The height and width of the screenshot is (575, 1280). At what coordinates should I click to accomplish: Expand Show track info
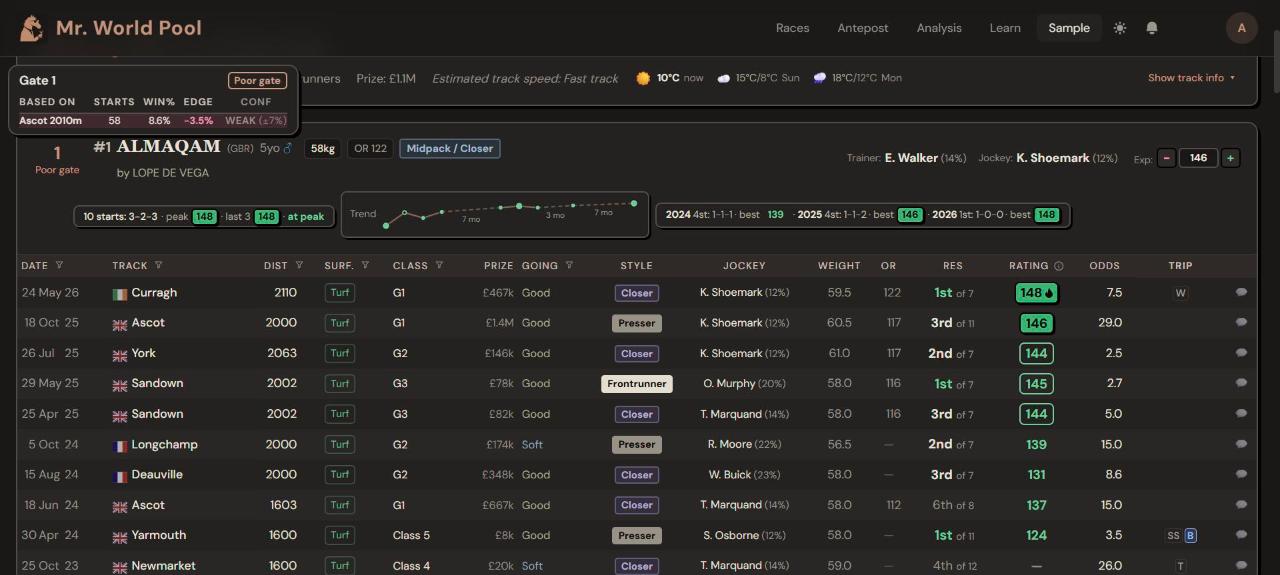1191,78
